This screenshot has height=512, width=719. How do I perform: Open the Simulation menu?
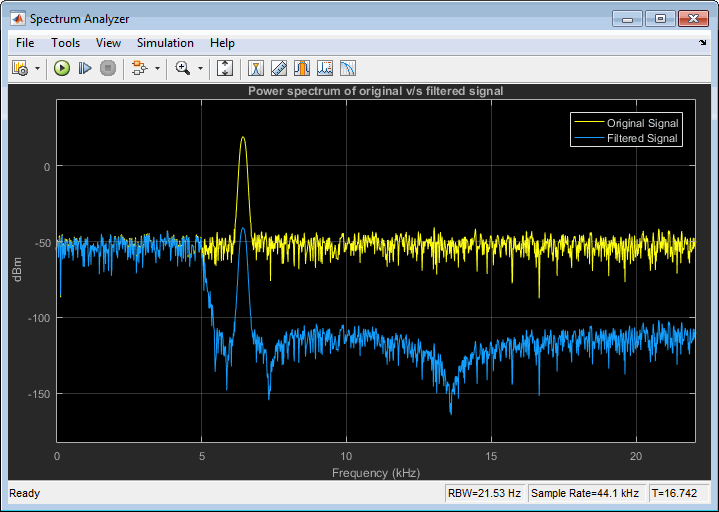point(165,43)
